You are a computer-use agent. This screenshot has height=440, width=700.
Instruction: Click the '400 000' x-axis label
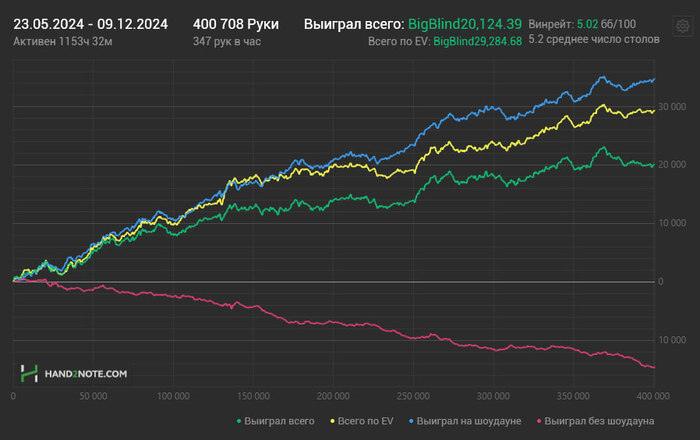pyautogui.click(x=653, y=396)
